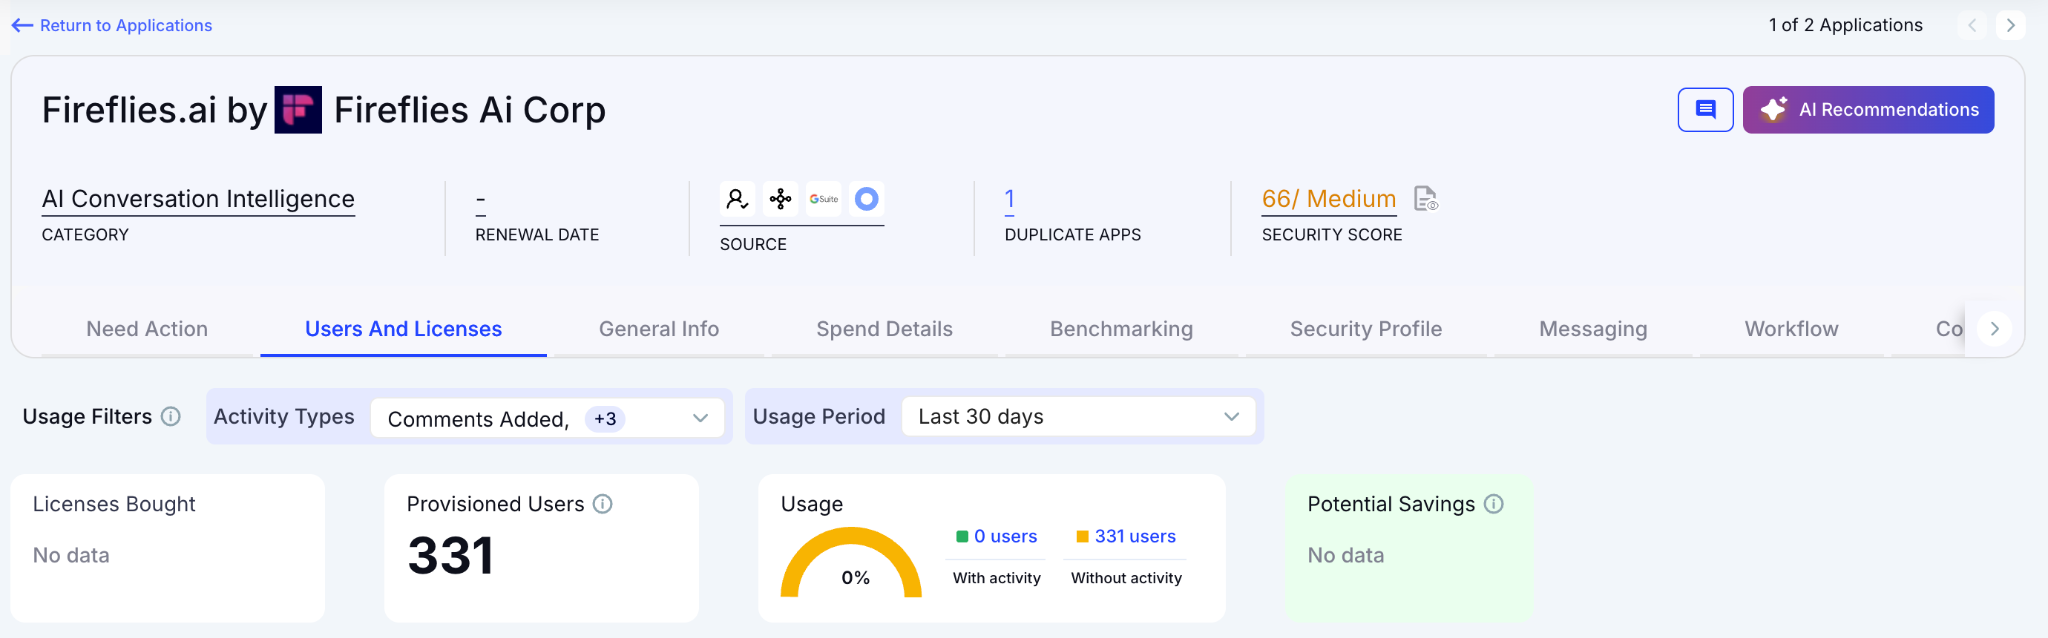Click the network nodes source icon
This screenshot has width=2048, height=638.
coord(780,199)
